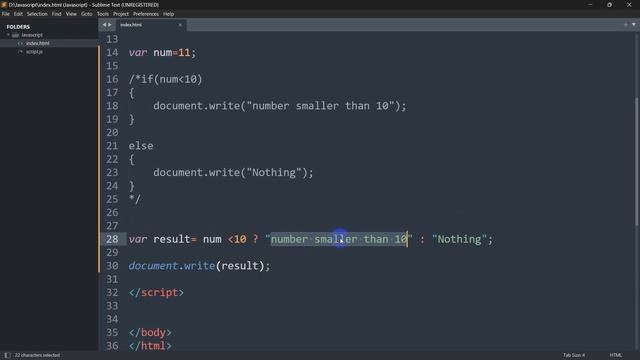Click the '</body>' closing tag

150,332
